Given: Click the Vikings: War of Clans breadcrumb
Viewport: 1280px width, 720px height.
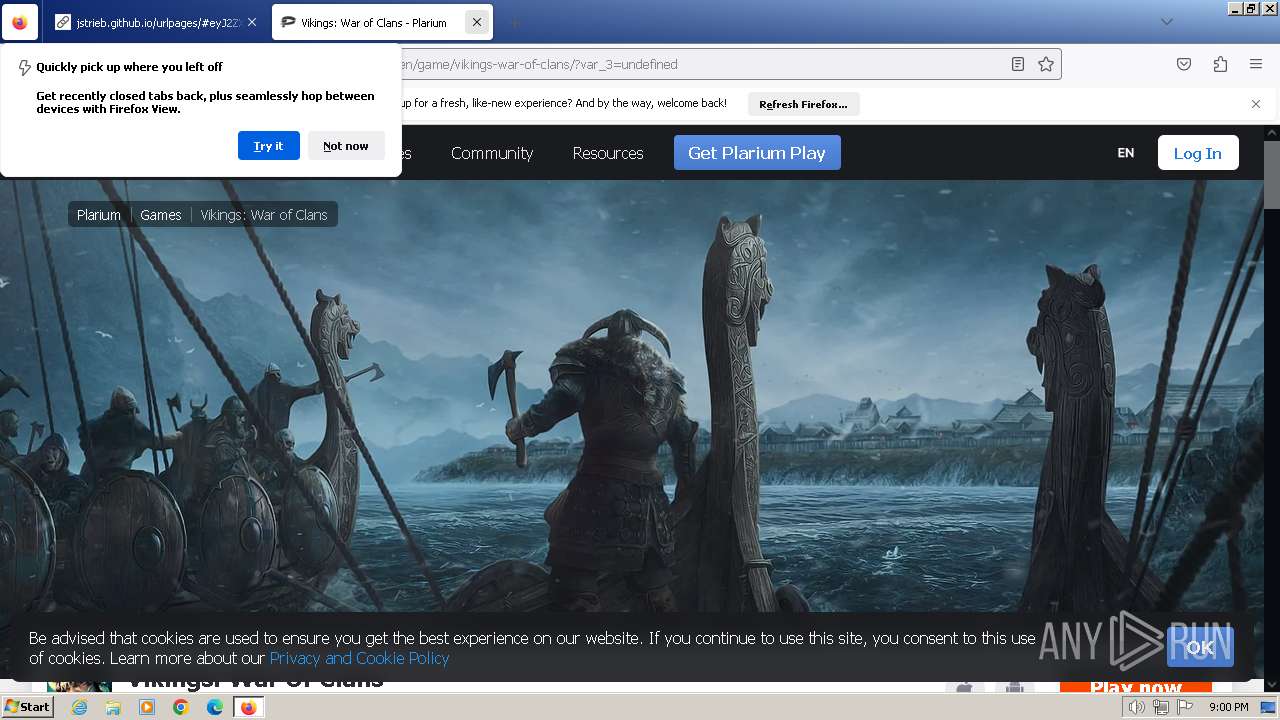Looking at the screenshot, I should tap(264, 215).
